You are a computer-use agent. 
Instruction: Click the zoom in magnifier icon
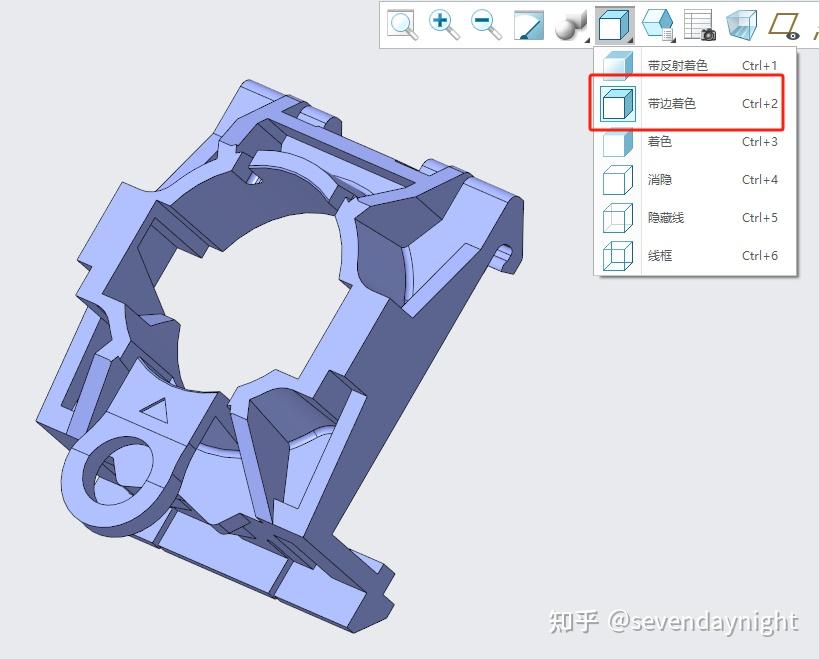click(444, 25)
